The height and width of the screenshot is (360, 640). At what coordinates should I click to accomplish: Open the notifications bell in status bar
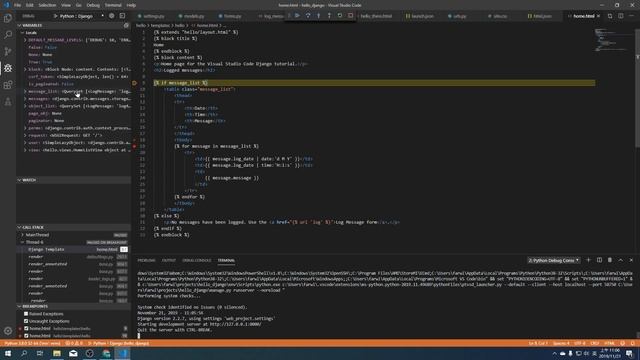click(x=633, y=343)
